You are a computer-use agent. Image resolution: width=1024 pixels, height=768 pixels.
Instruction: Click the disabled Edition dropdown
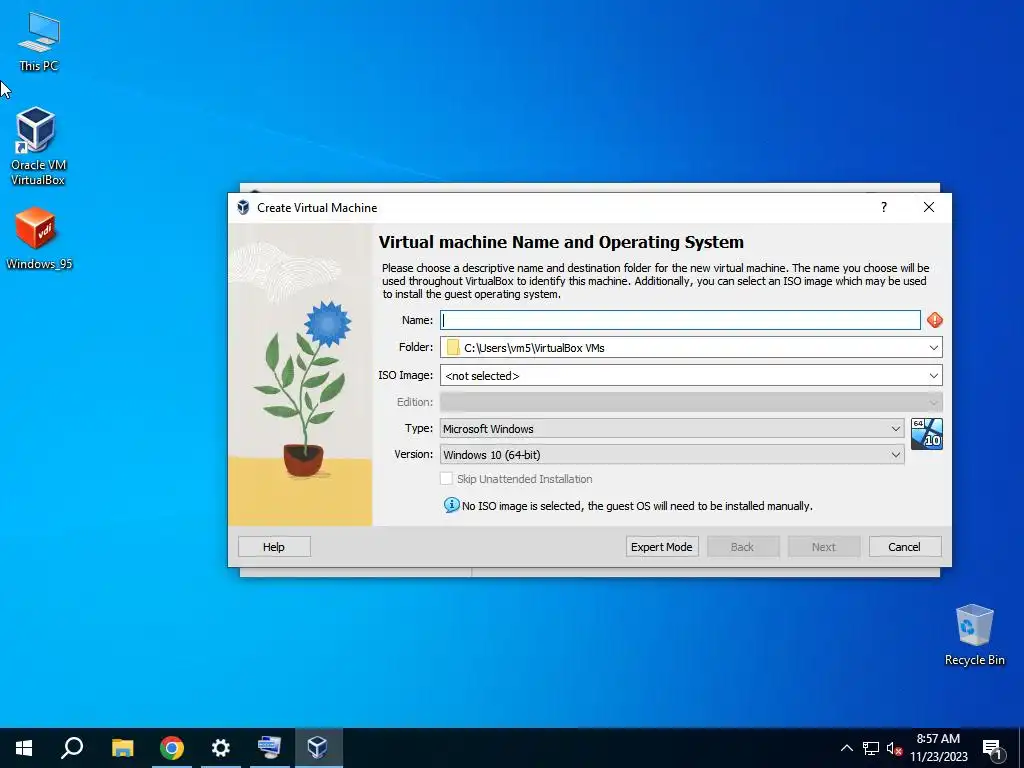pyautogui.click(x=691, y=402)
